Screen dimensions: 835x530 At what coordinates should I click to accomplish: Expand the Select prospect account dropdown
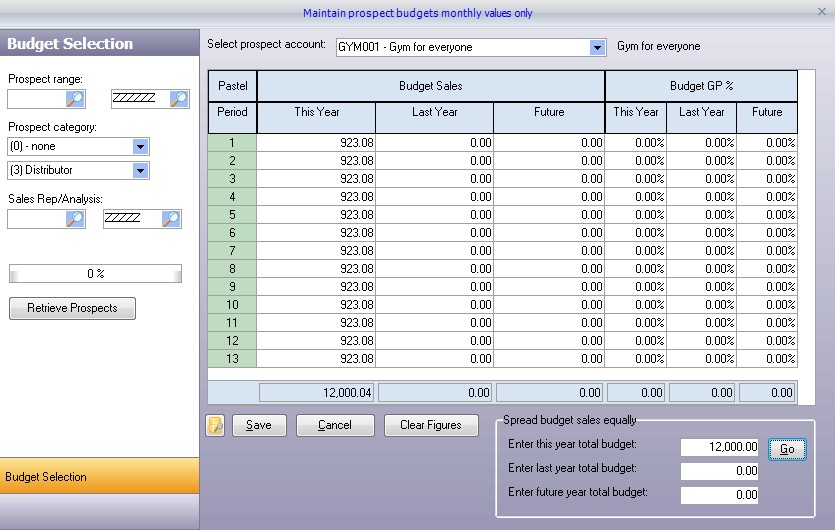(x=597, y=47)
